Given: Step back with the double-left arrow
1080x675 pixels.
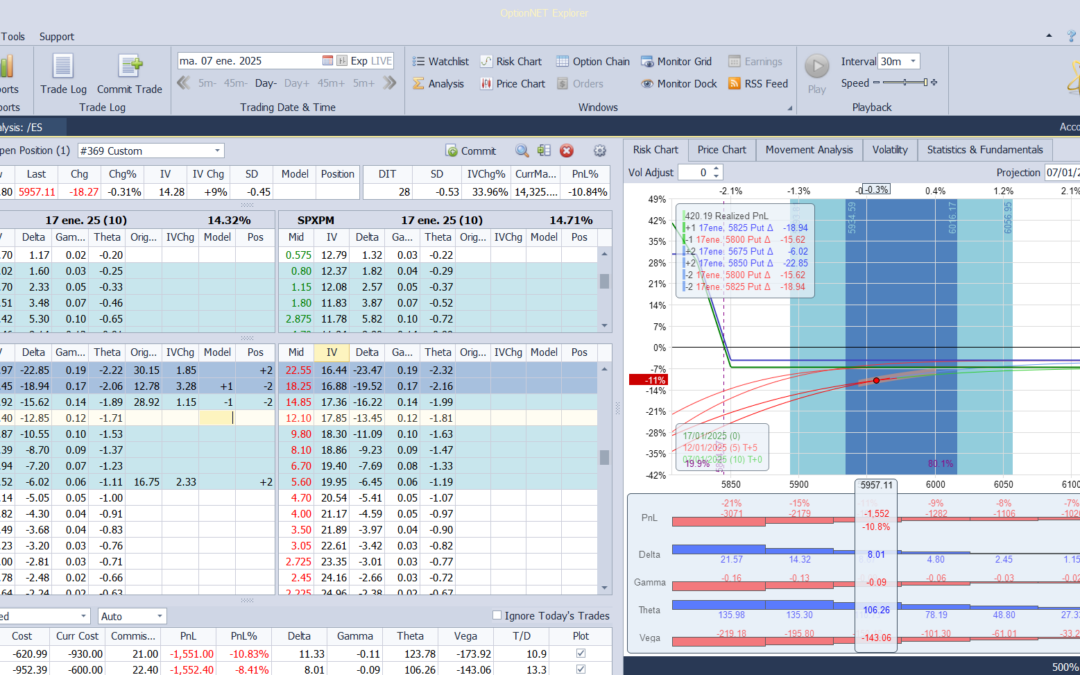Looking at the screenshot, I should coord(183,83).
